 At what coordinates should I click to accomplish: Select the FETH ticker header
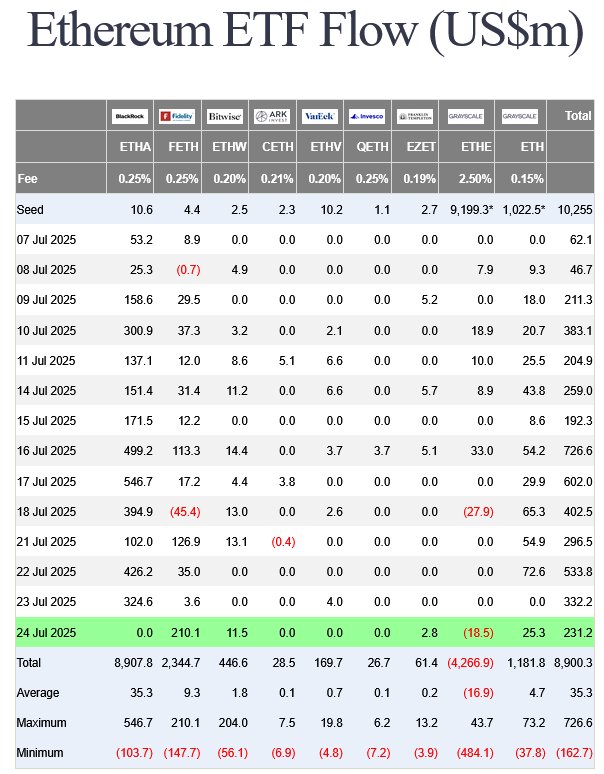(183, 147)
